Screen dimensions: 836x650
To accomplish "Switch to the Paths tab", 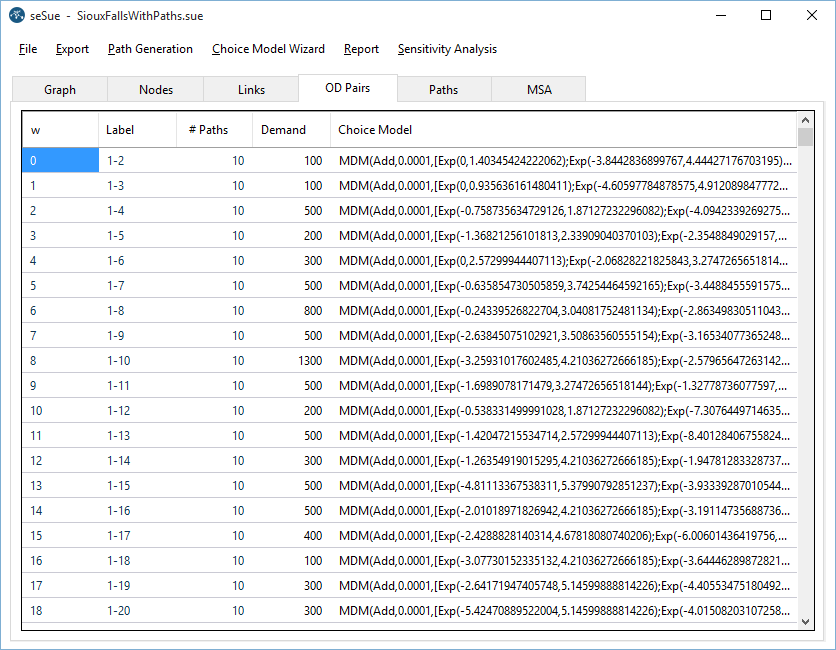I will (x=444, y=89).
